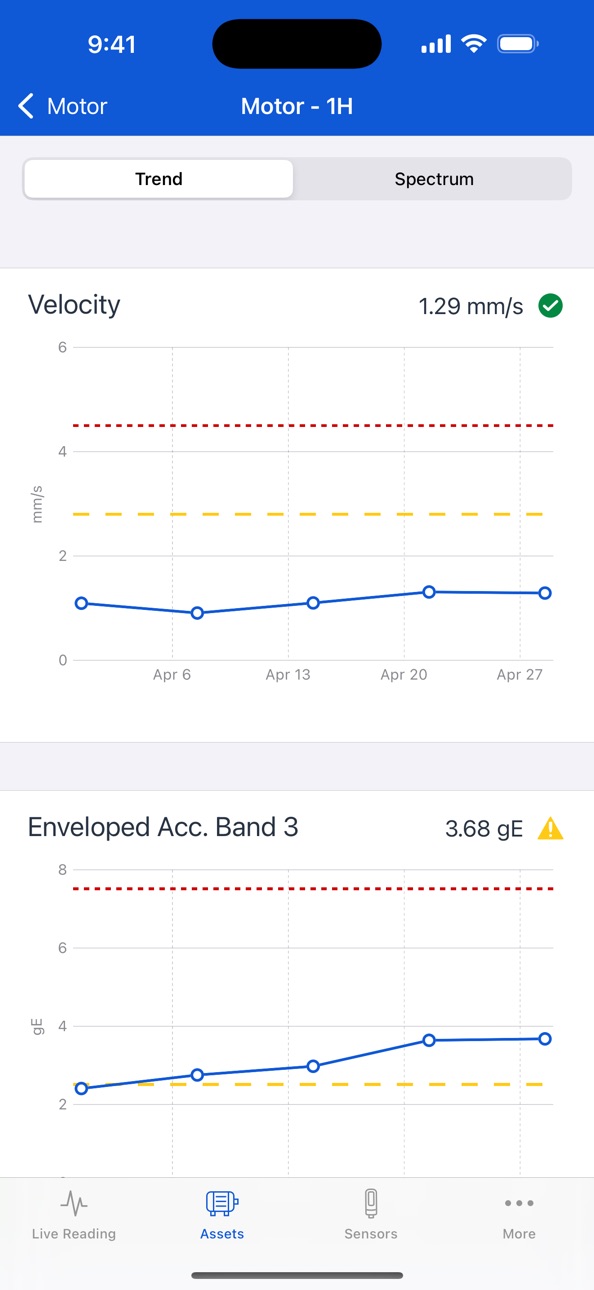The height and width of the screenshot is (1290, 594).
Task: Select the Apr 20 velocity data point
Action: [x=429, y=592]
